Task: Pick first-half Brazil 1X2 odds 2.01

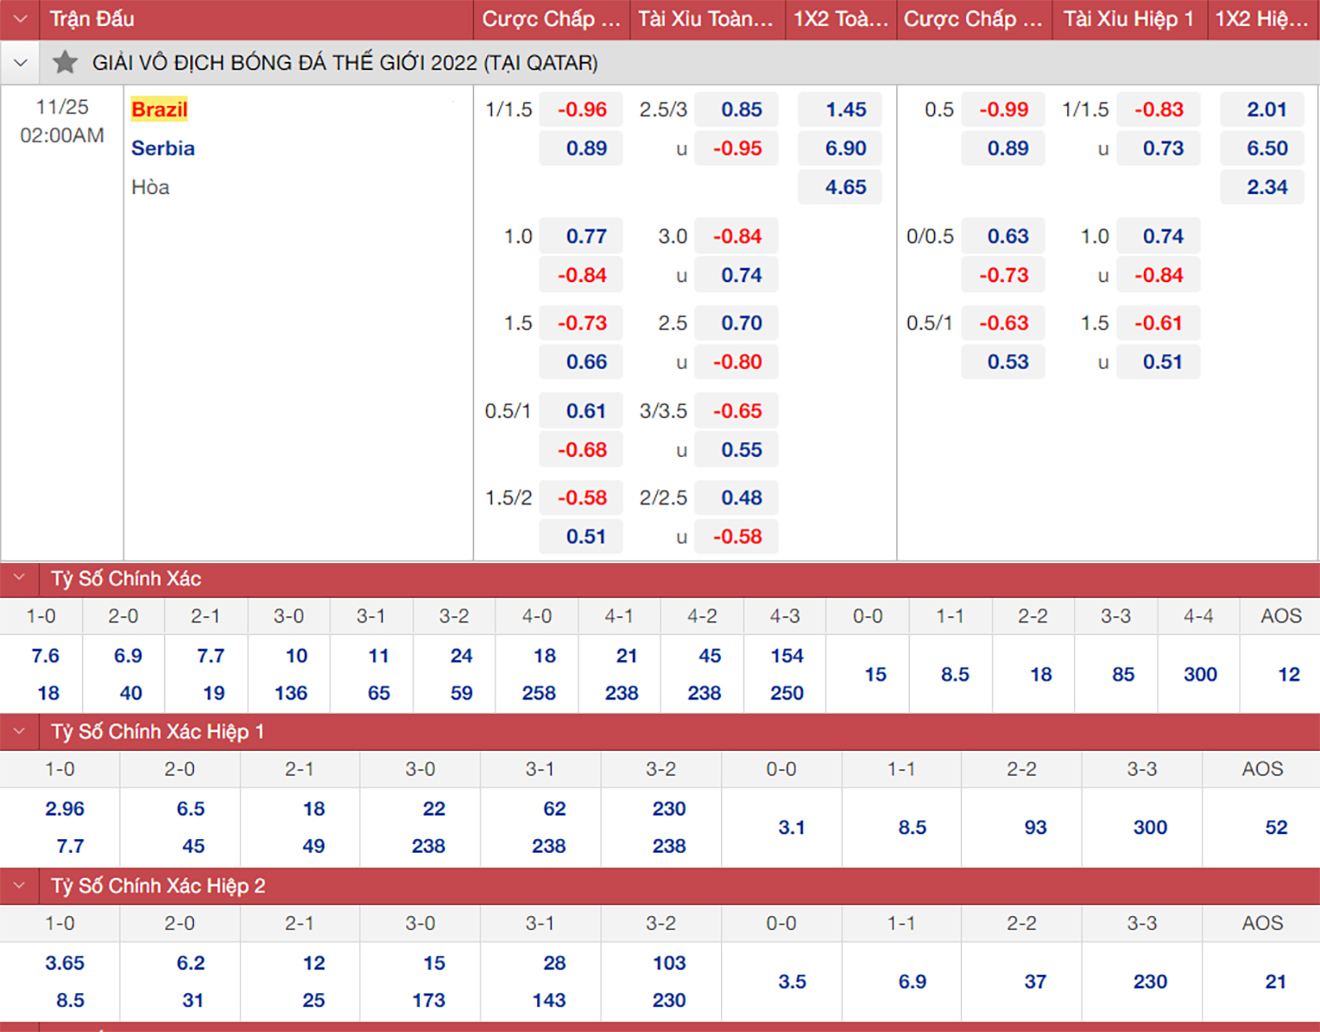Action: (x=1262, y=109)
